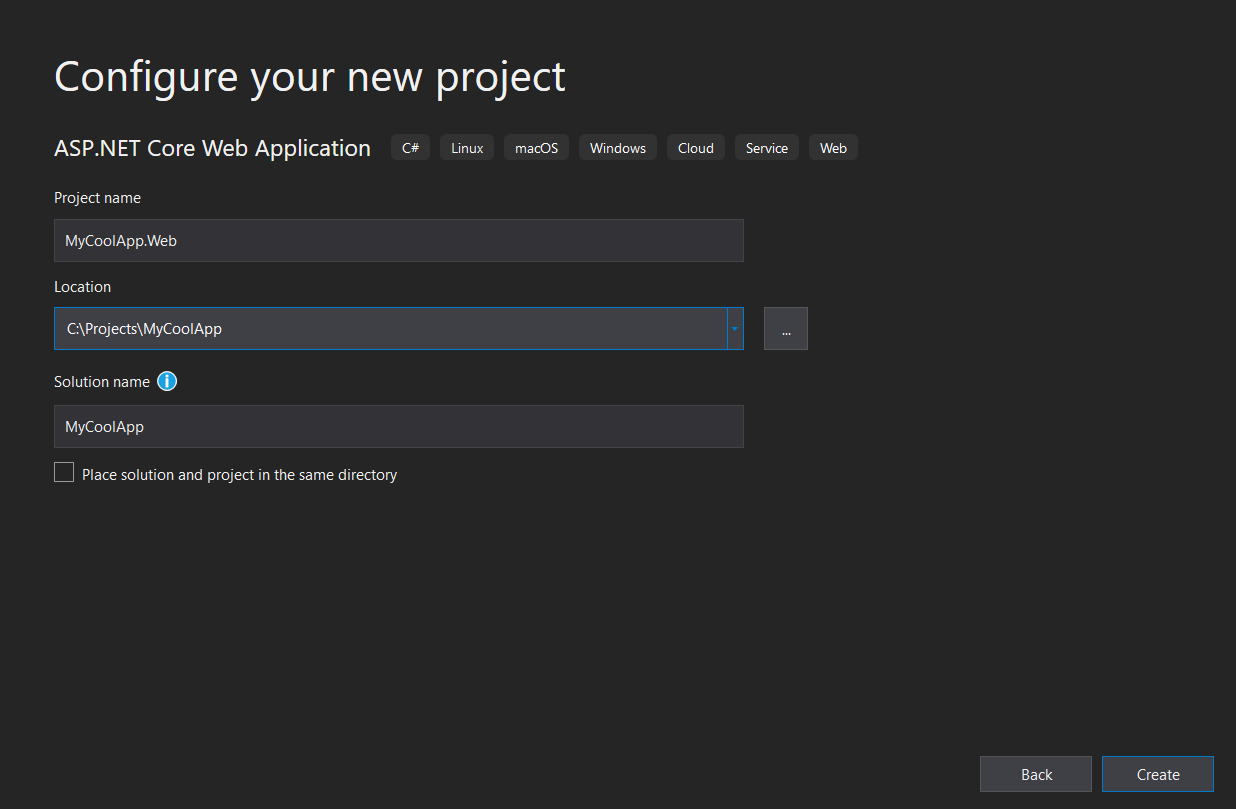1236x809 pixels.
Task: Highlight the MyCoolApp.Web project name field
Action: point(398,240)
